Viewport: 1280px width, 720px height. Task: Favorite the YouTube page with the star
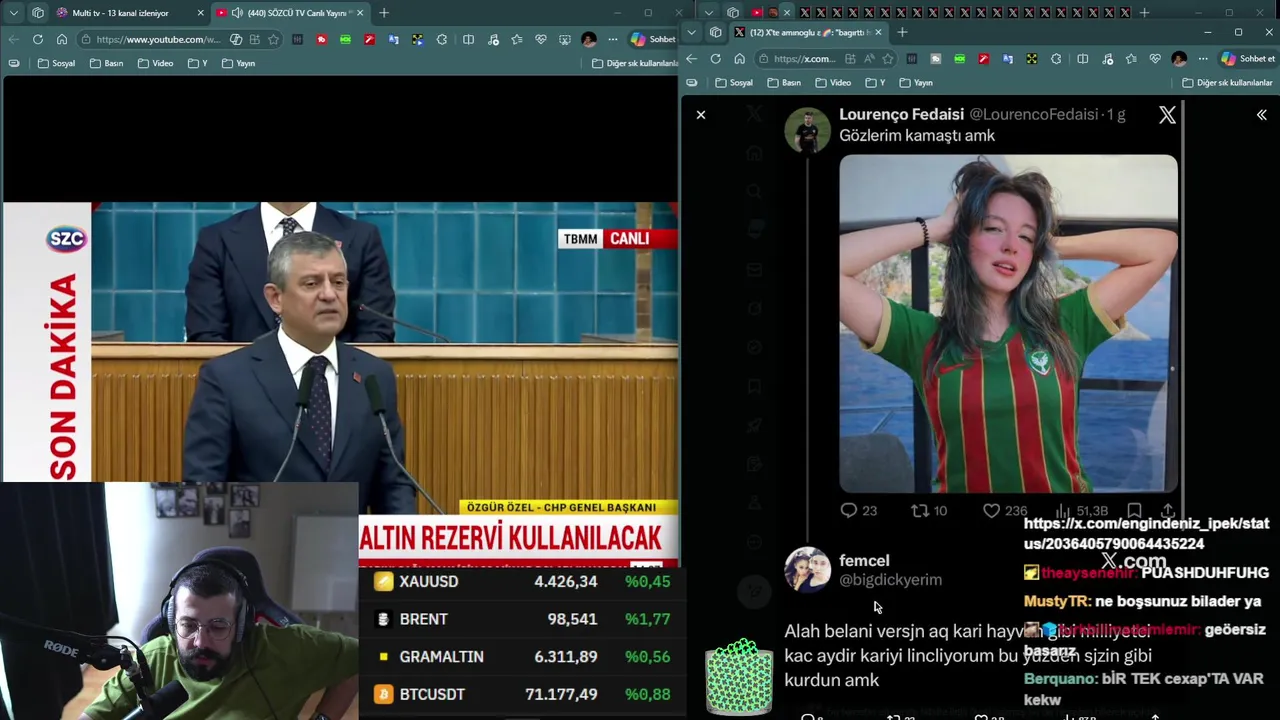[x=273, y=39]
